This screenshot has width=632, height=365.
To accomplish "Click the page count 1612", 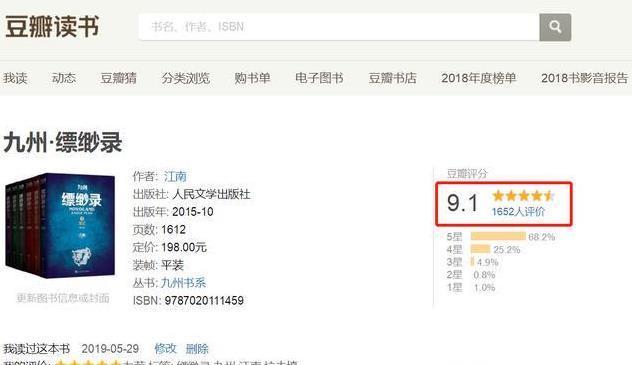I will [x=173, y=230].
